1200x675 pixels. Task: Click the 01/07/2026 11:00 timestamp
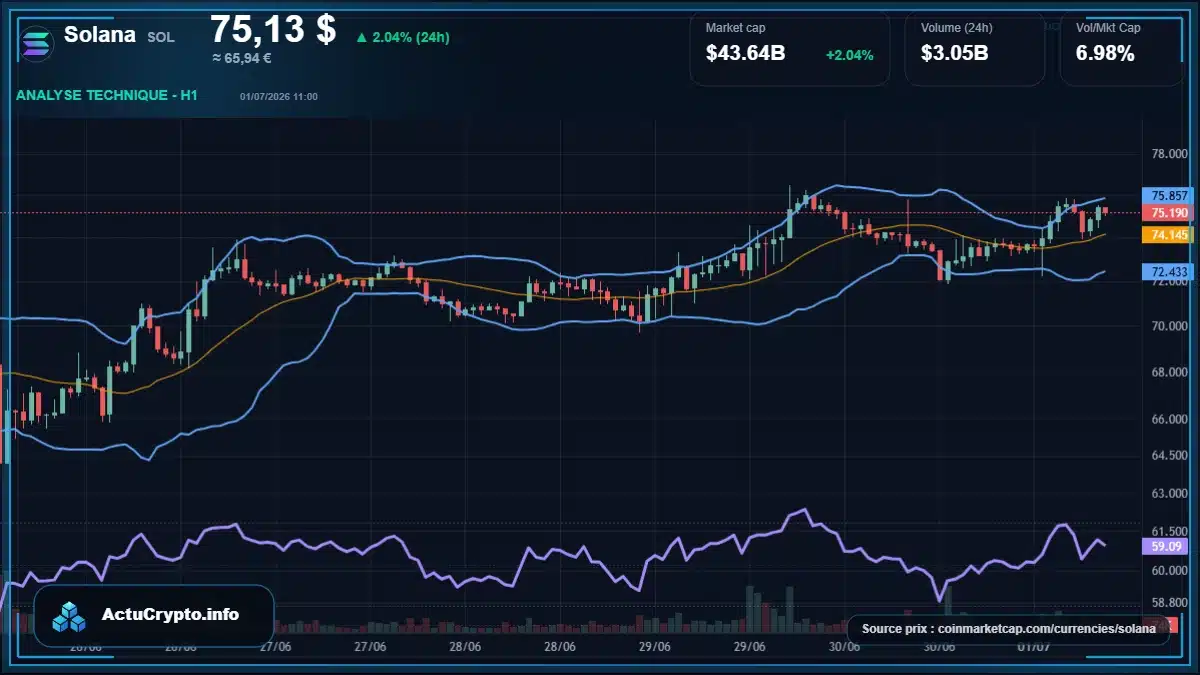pyautogui.click(x=279, y=96)
